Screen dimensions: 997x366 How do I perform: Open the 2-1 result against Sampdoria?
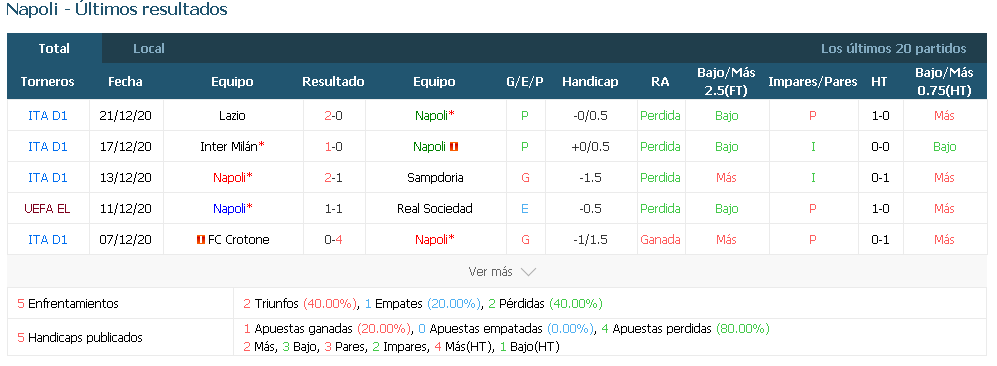334,178
